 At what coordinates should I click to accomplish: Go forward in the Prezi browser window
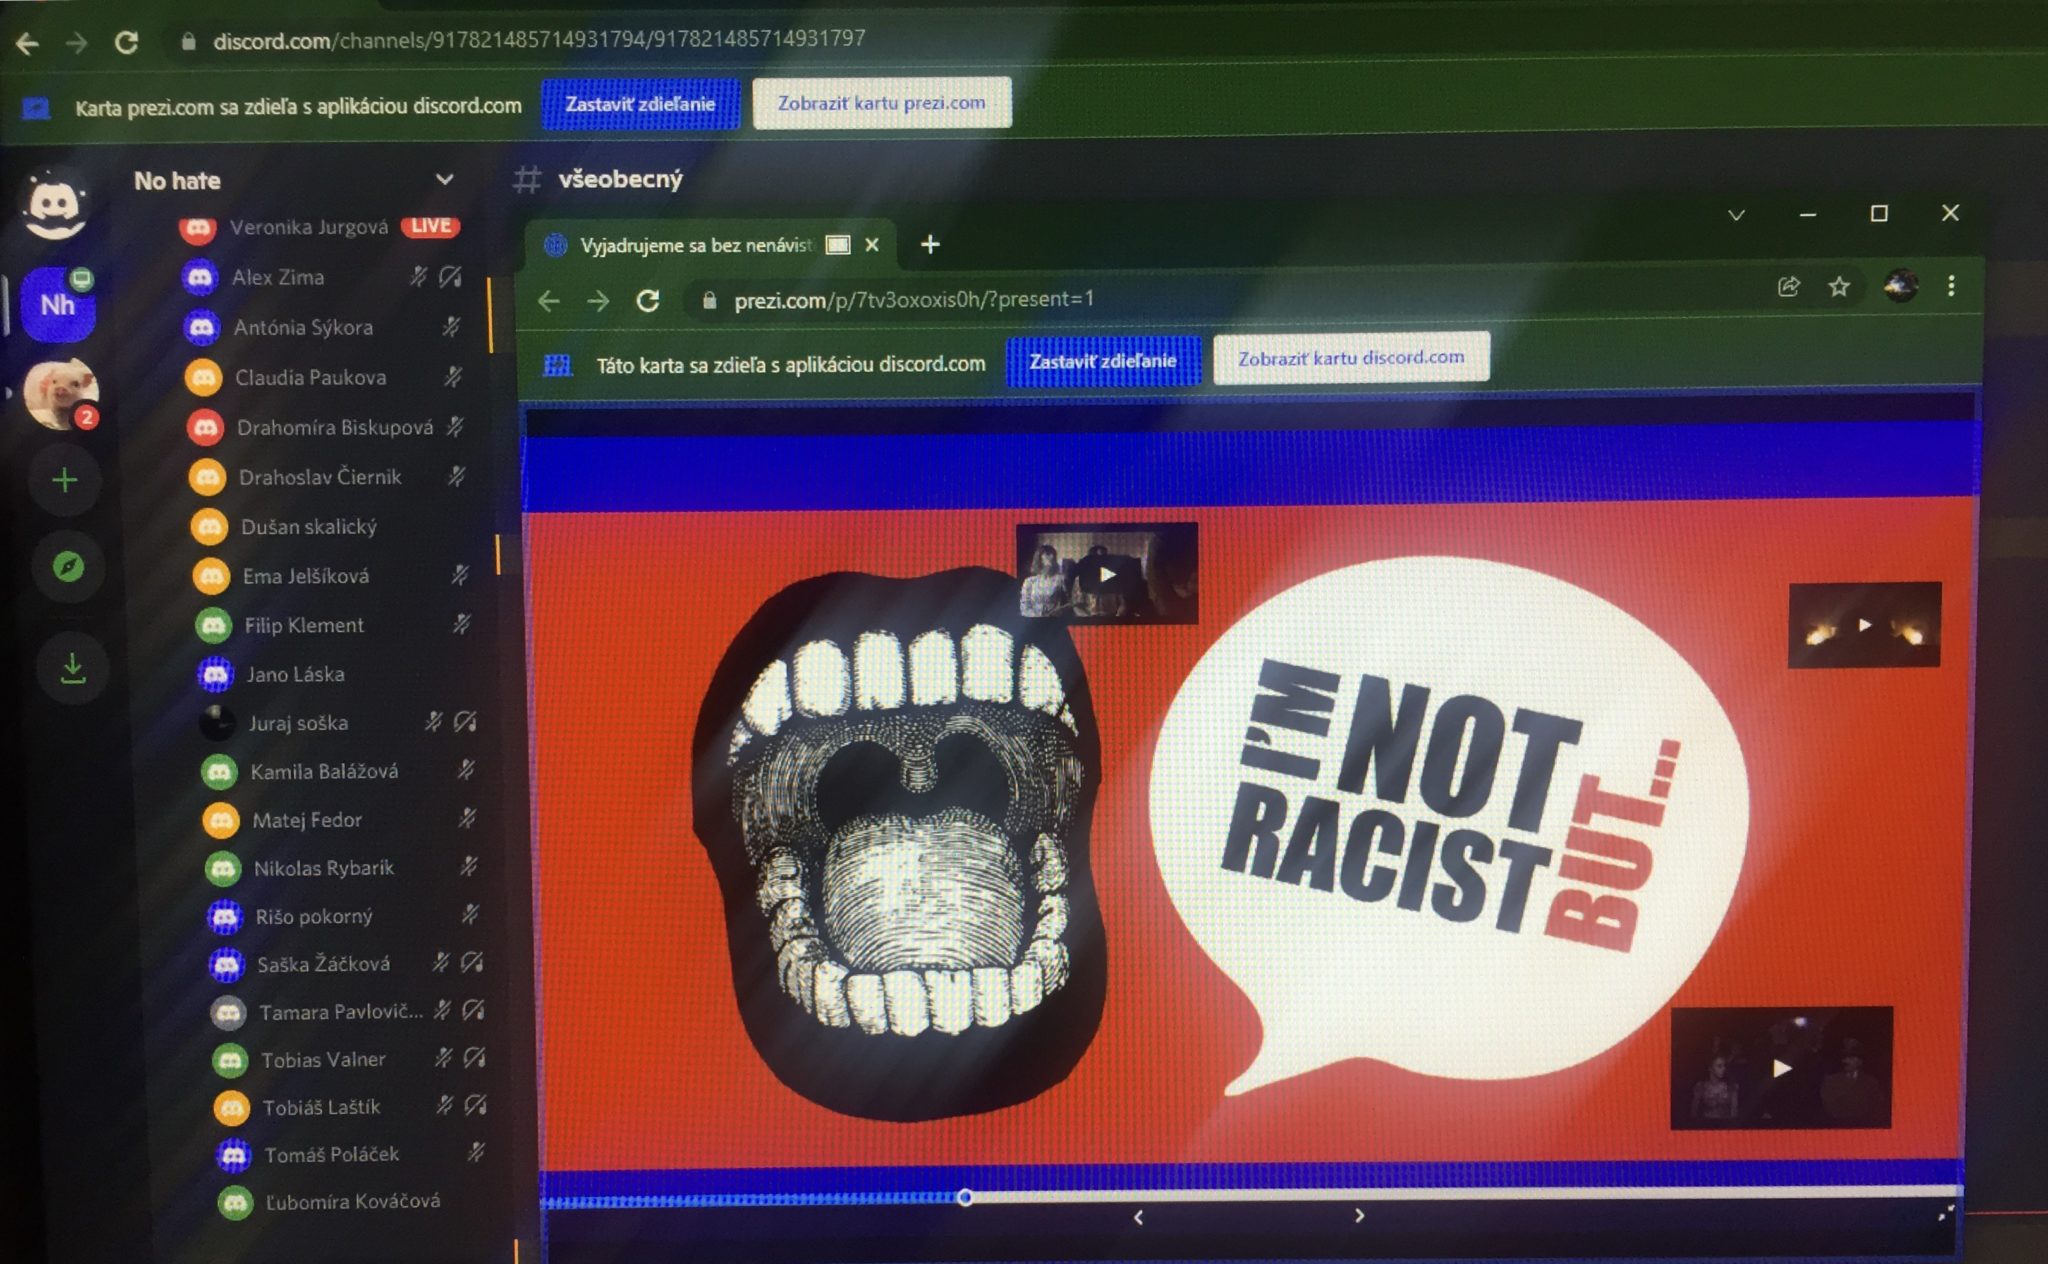[x=597, y=301]
